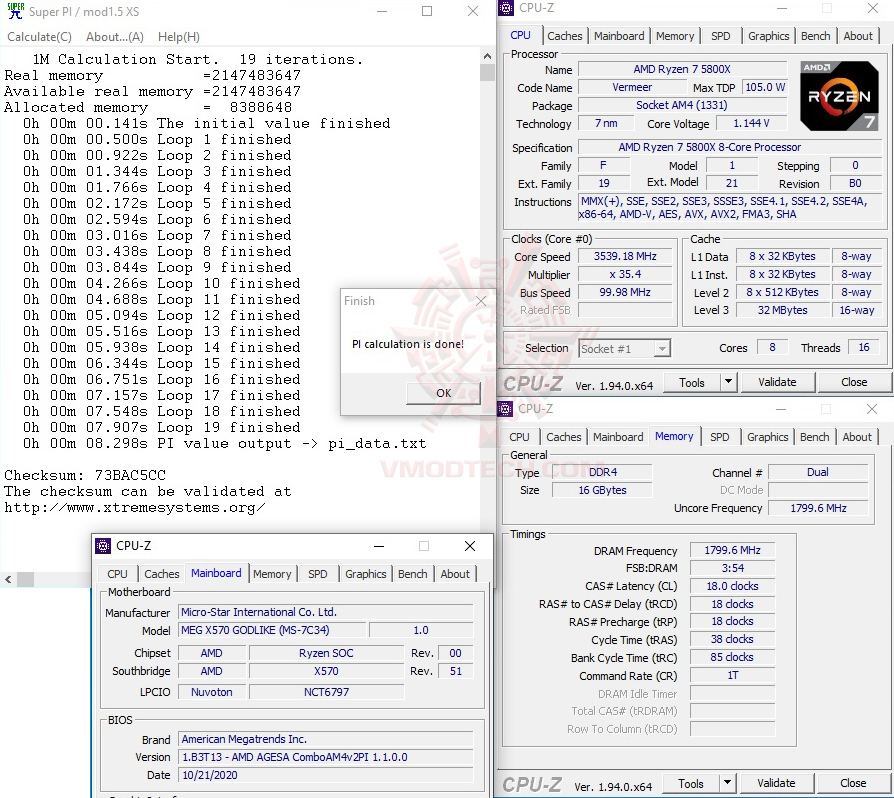The width and height of the screenshot is (894, 798).
Task: Open Bench tab in top CPU-Z window
Action: (815, 36)
